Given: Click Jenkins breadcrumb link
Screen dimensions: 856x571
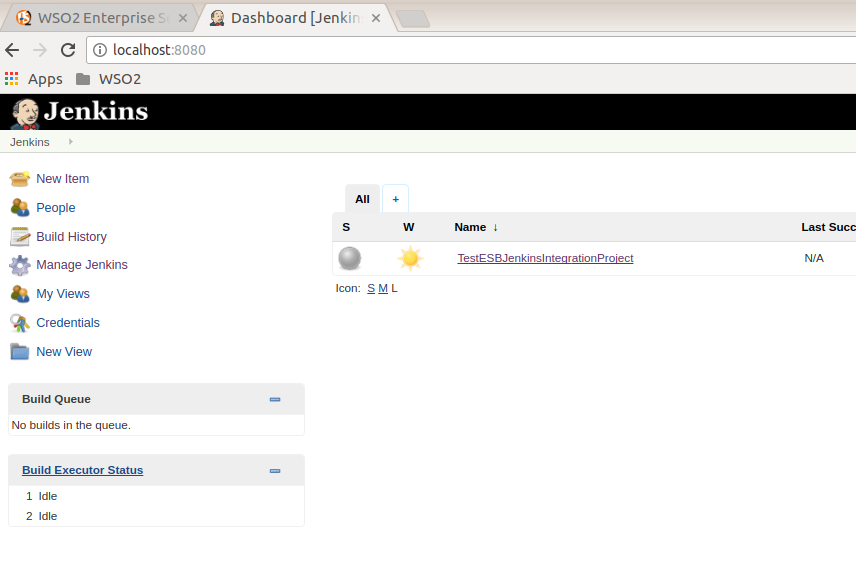Looking at the screenshot, I should (29, 142).
